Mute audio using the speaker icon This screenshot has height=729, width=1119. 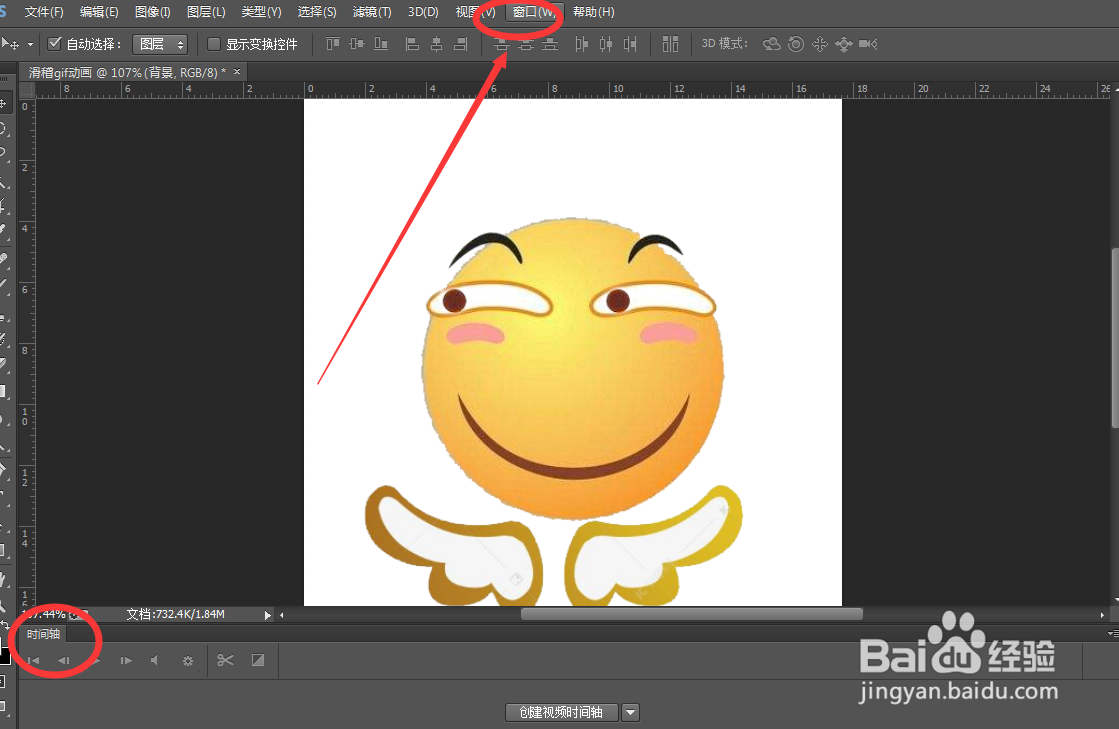tap(155, 660)
